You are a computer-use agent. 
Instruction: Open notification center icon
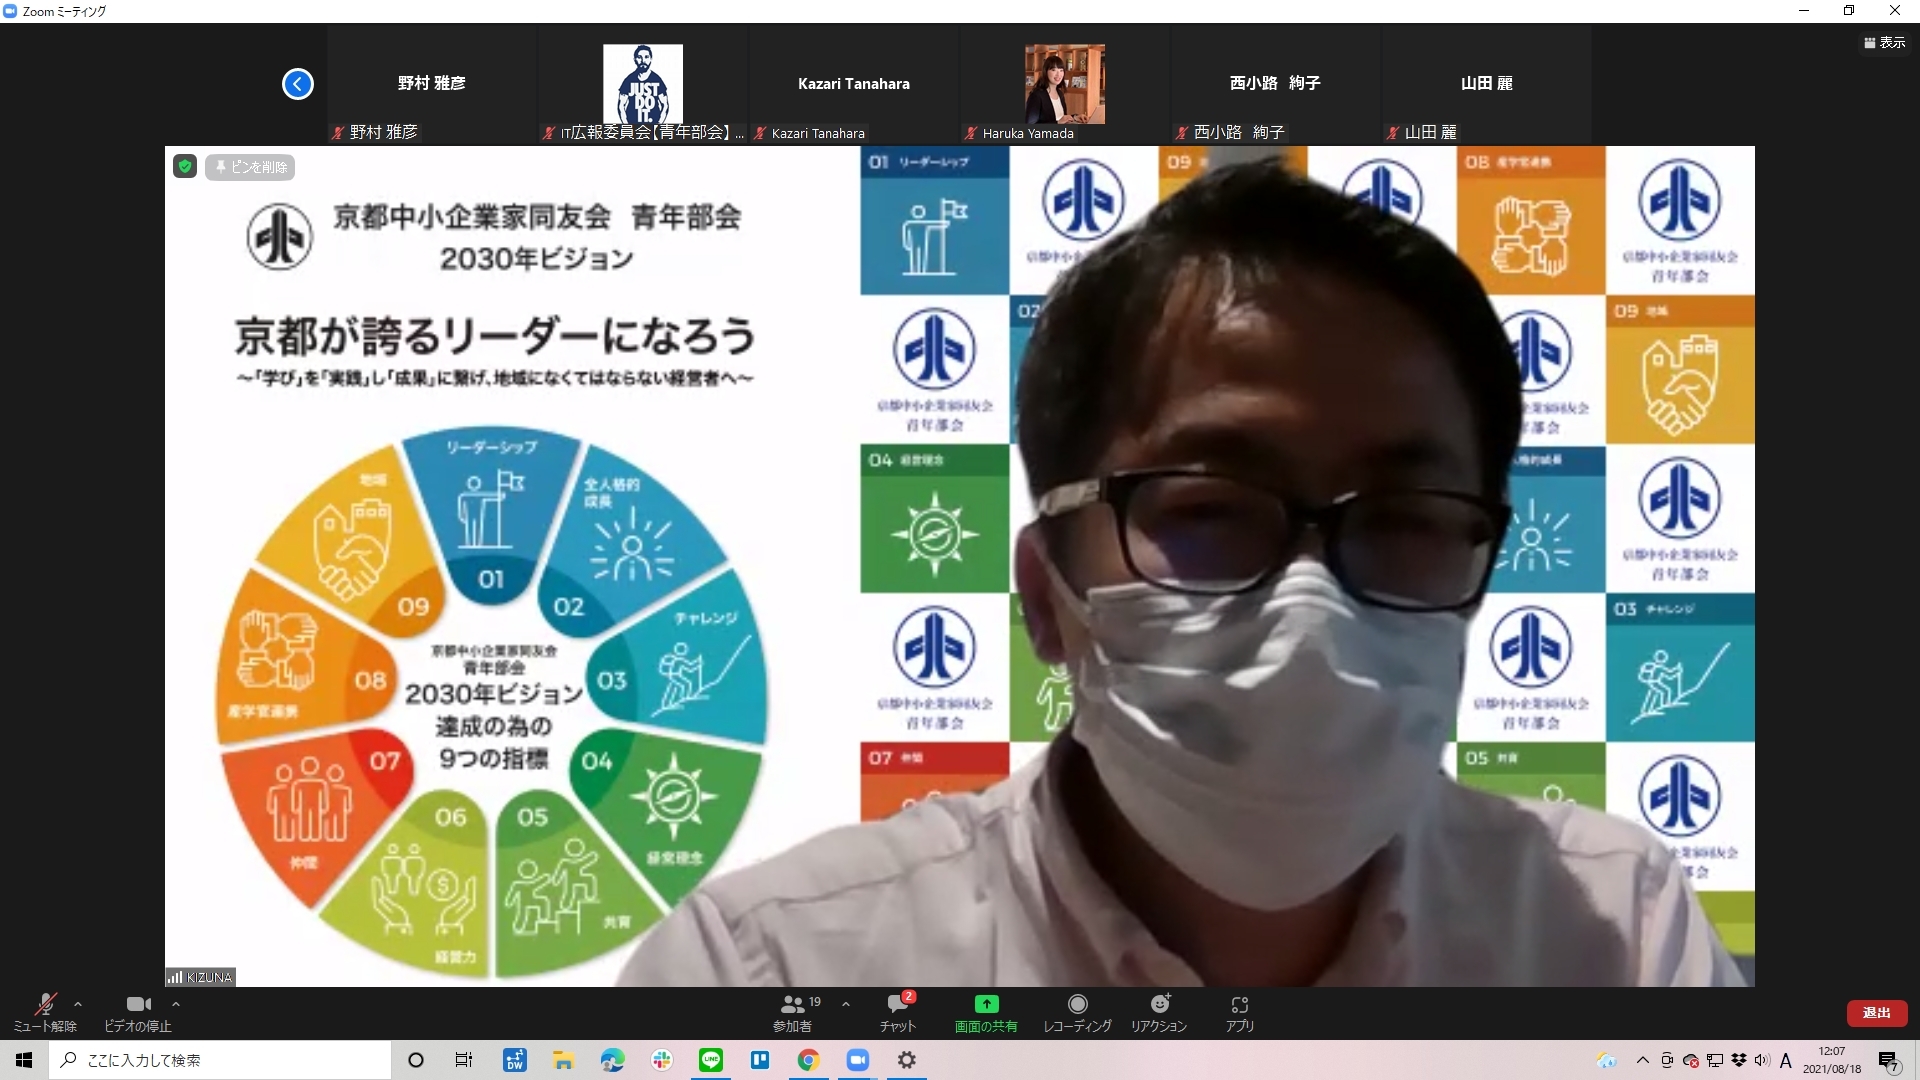click(1889, 1061)
